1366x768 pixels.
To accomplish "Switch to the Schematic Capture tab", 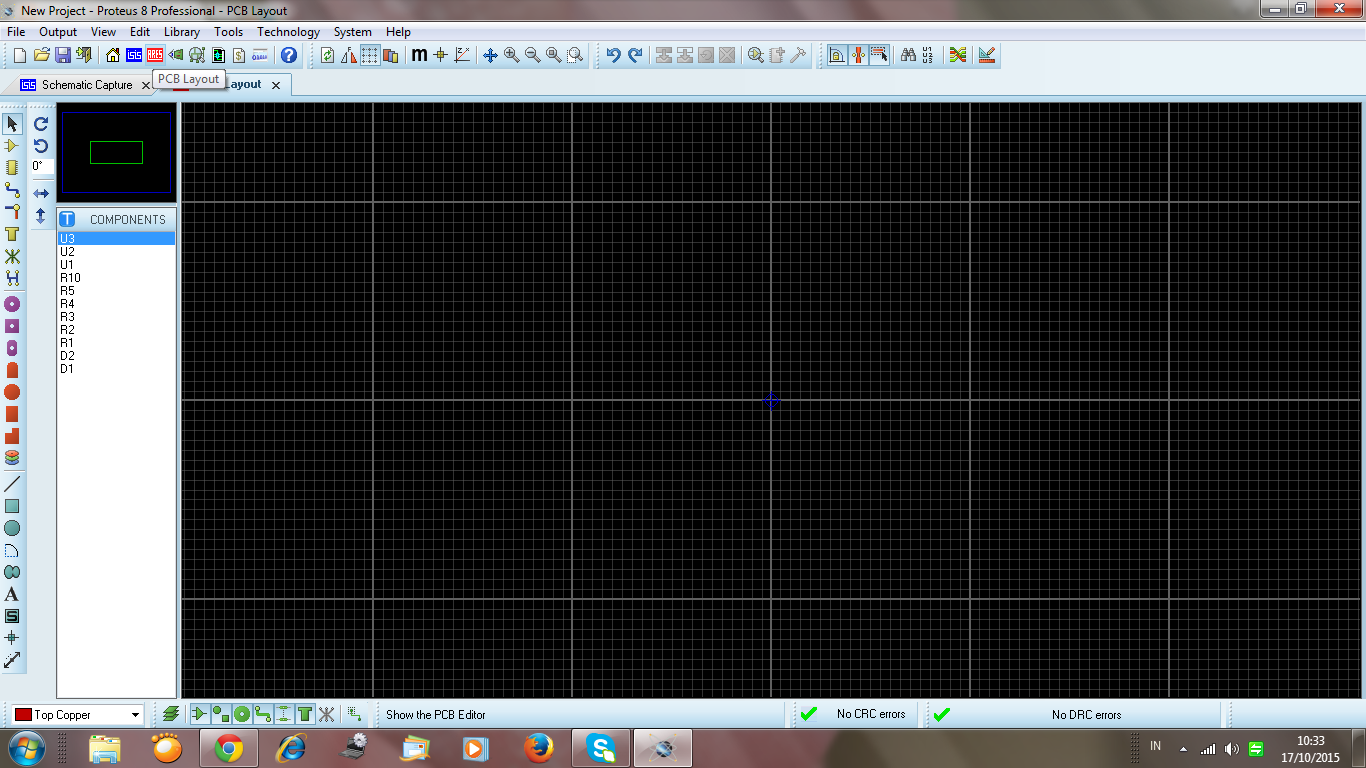I will point(86,85).
